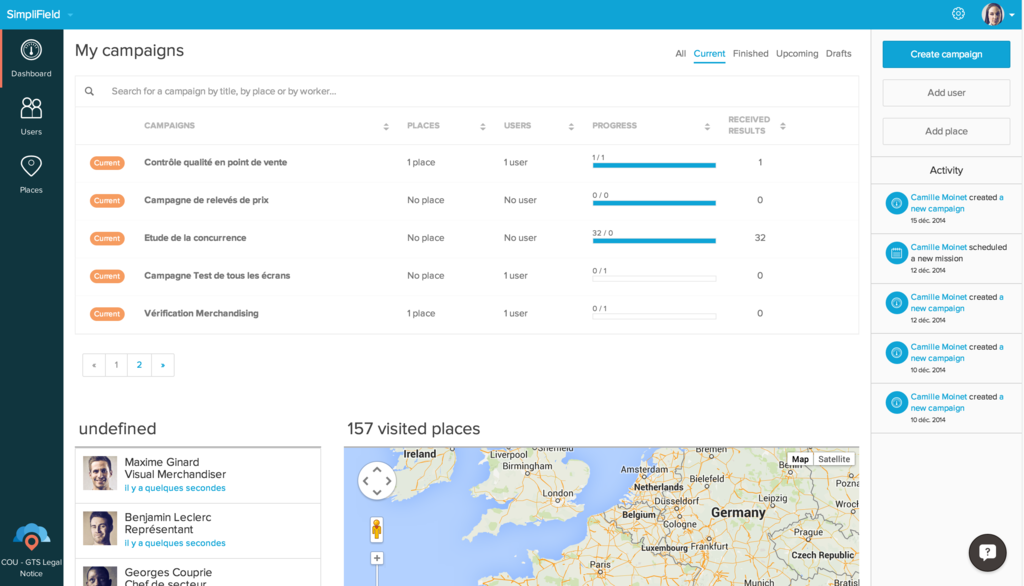This screenshot has width=1024, height=586.
Task: Open the SimpliField logo dropdown chevron
Action: (x=68, y=14)
